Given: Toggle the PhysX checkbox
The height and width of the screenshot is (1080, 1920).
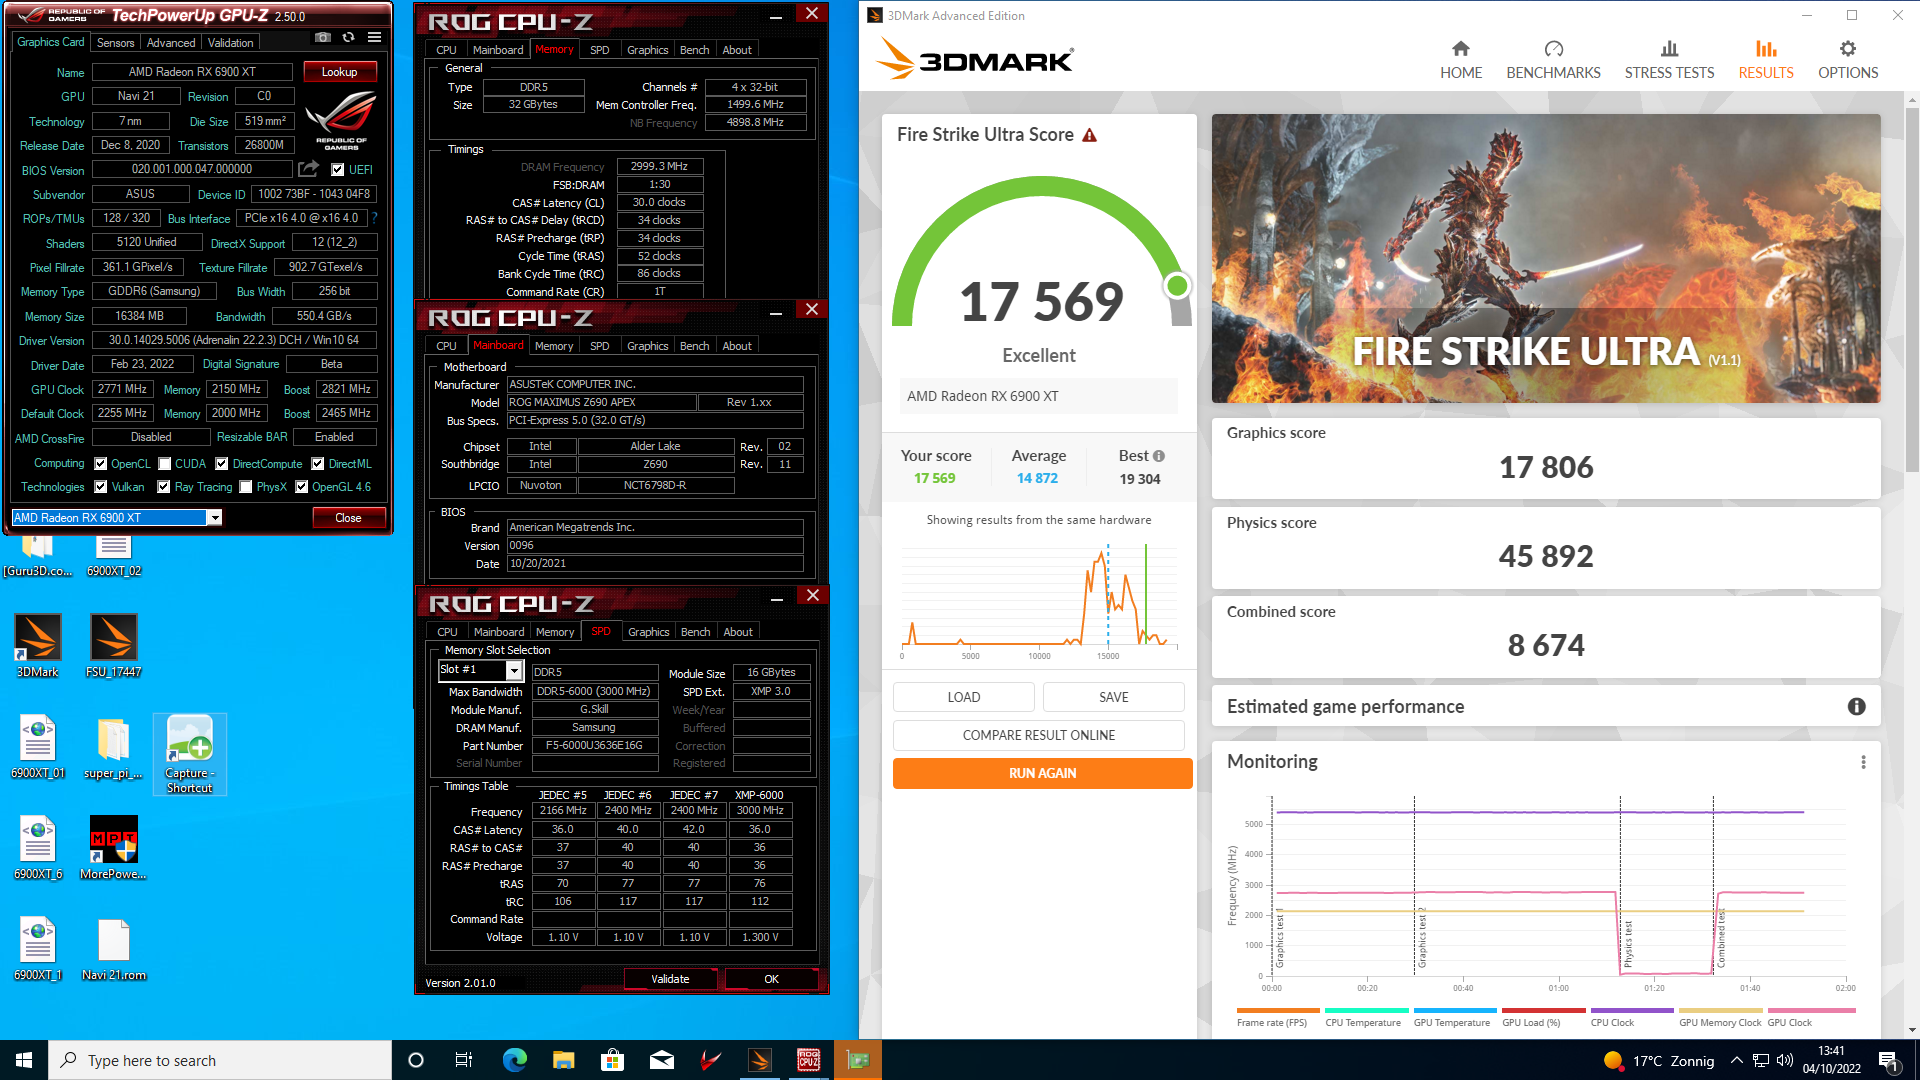Looking at the screenshot, I should [245, 487].
